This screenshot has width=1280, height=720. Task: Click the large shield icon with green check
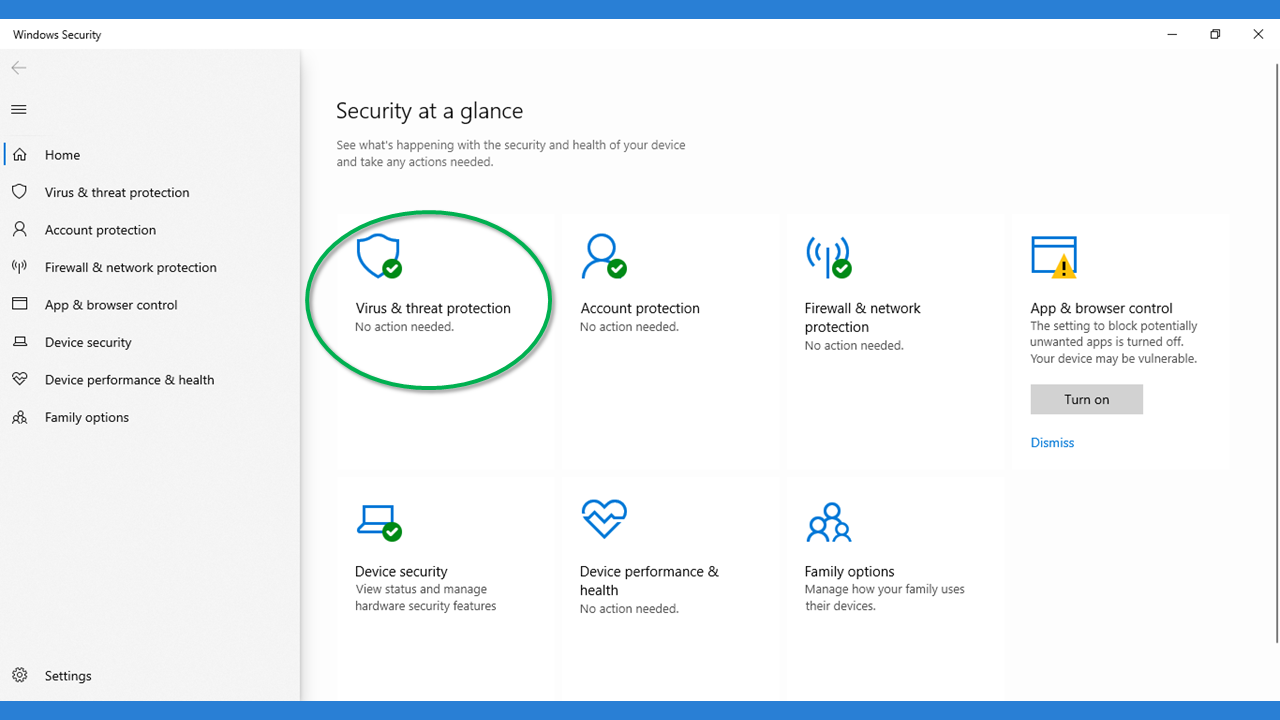379,257
